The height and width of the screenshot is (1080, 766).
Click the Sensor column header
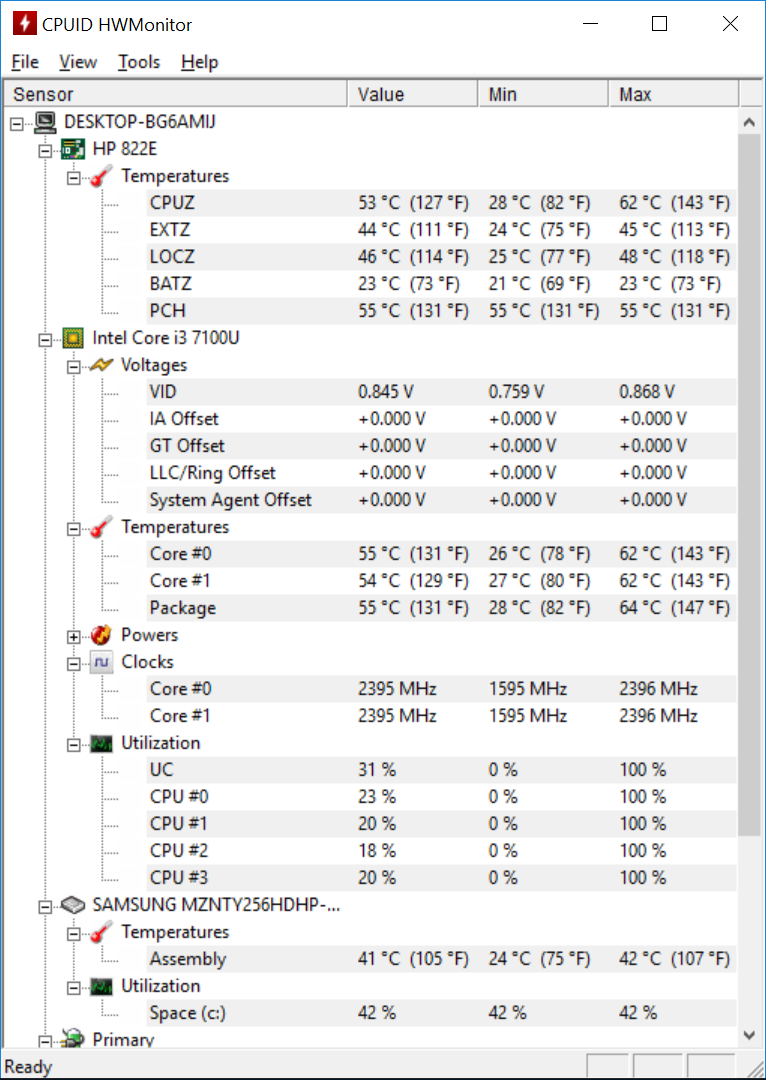[176, 94]
